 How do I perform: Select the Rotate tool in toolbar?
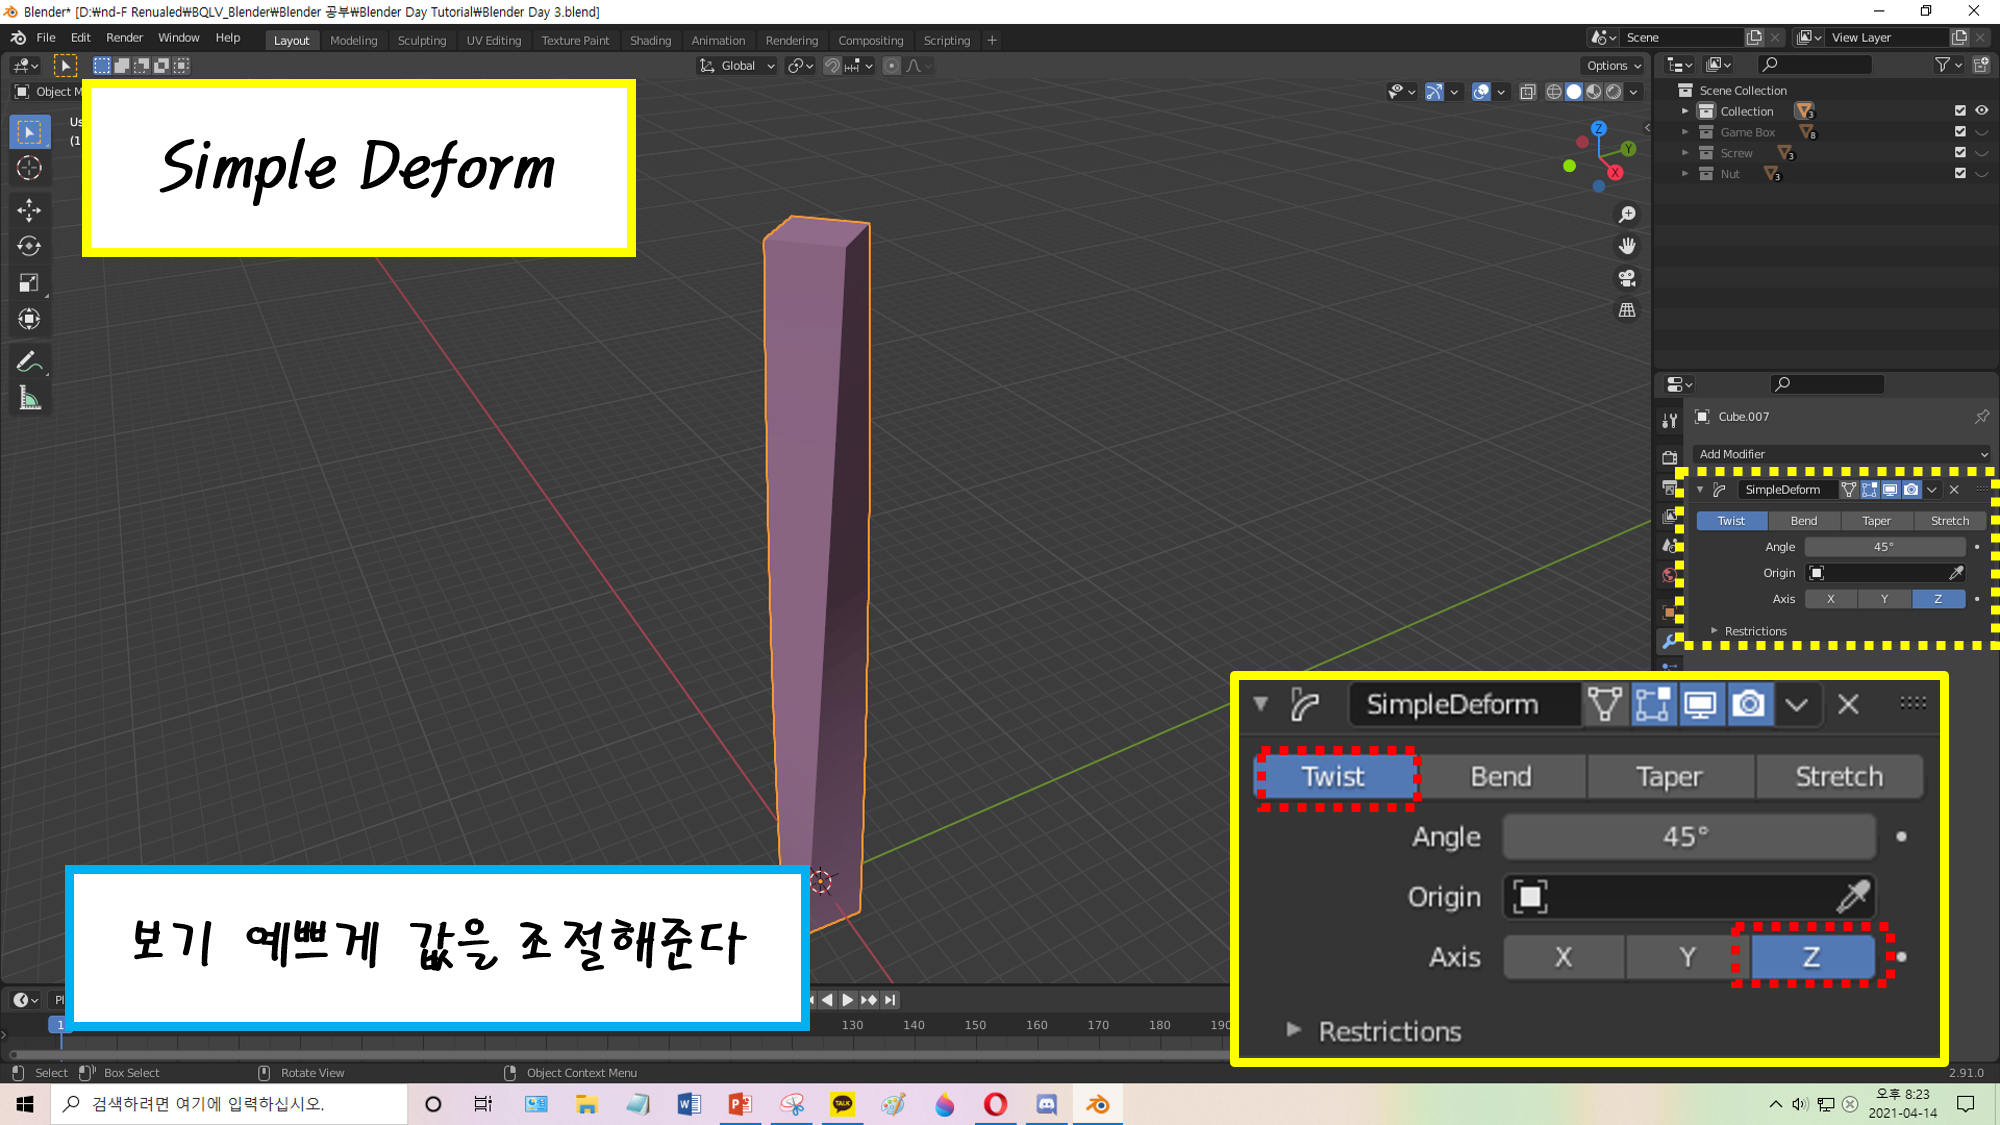coord(29,246)
